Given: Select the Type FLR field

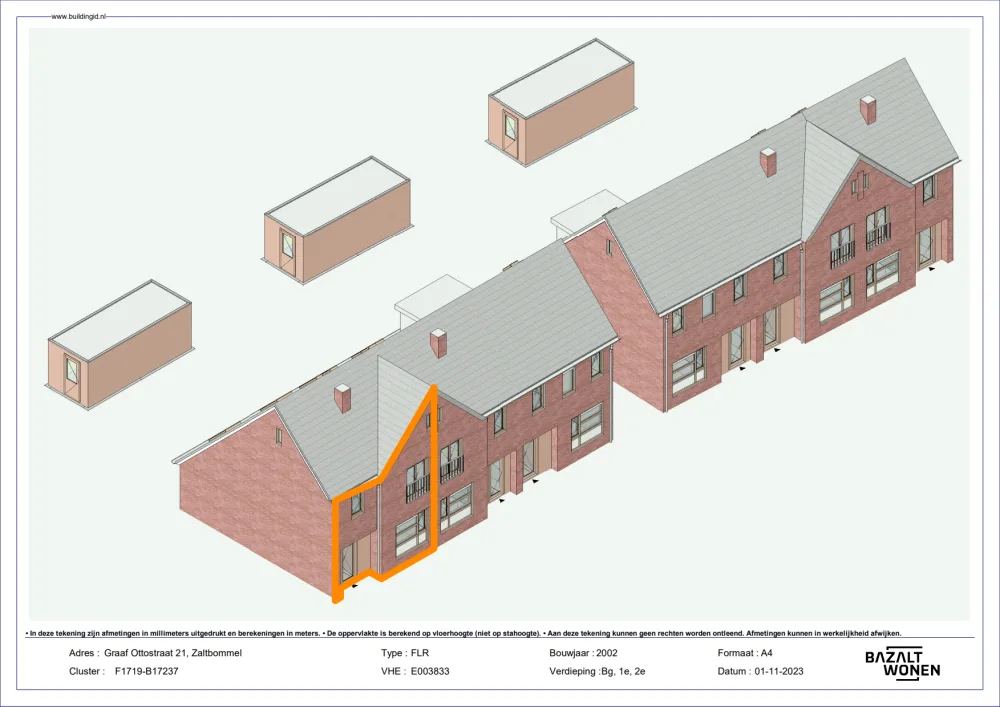Looking at the screenshot, I should (x=405, y=653).
